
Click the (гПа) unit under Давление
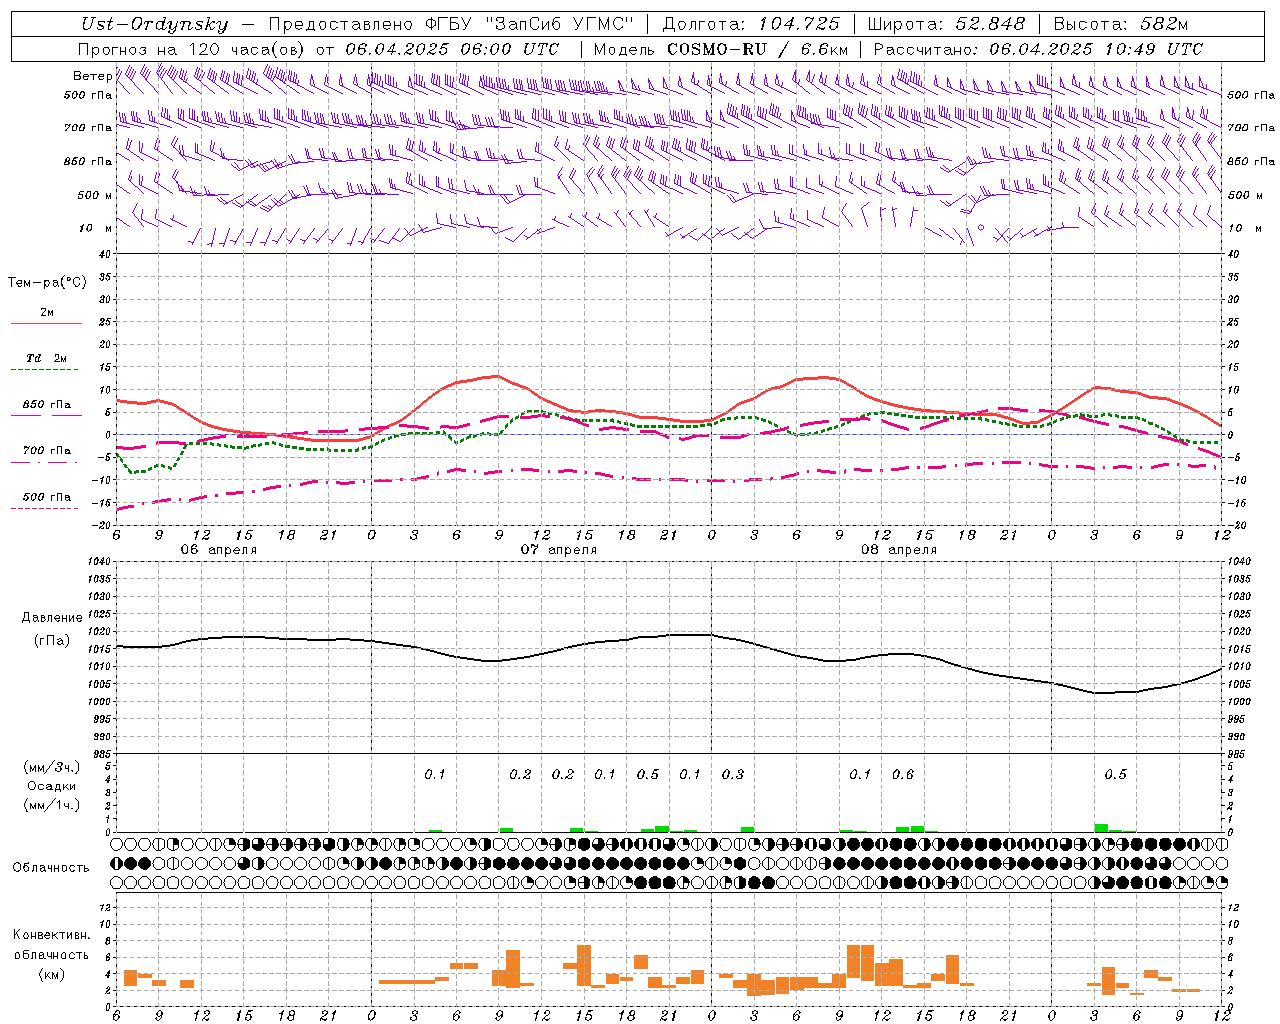tap(52, 641)
